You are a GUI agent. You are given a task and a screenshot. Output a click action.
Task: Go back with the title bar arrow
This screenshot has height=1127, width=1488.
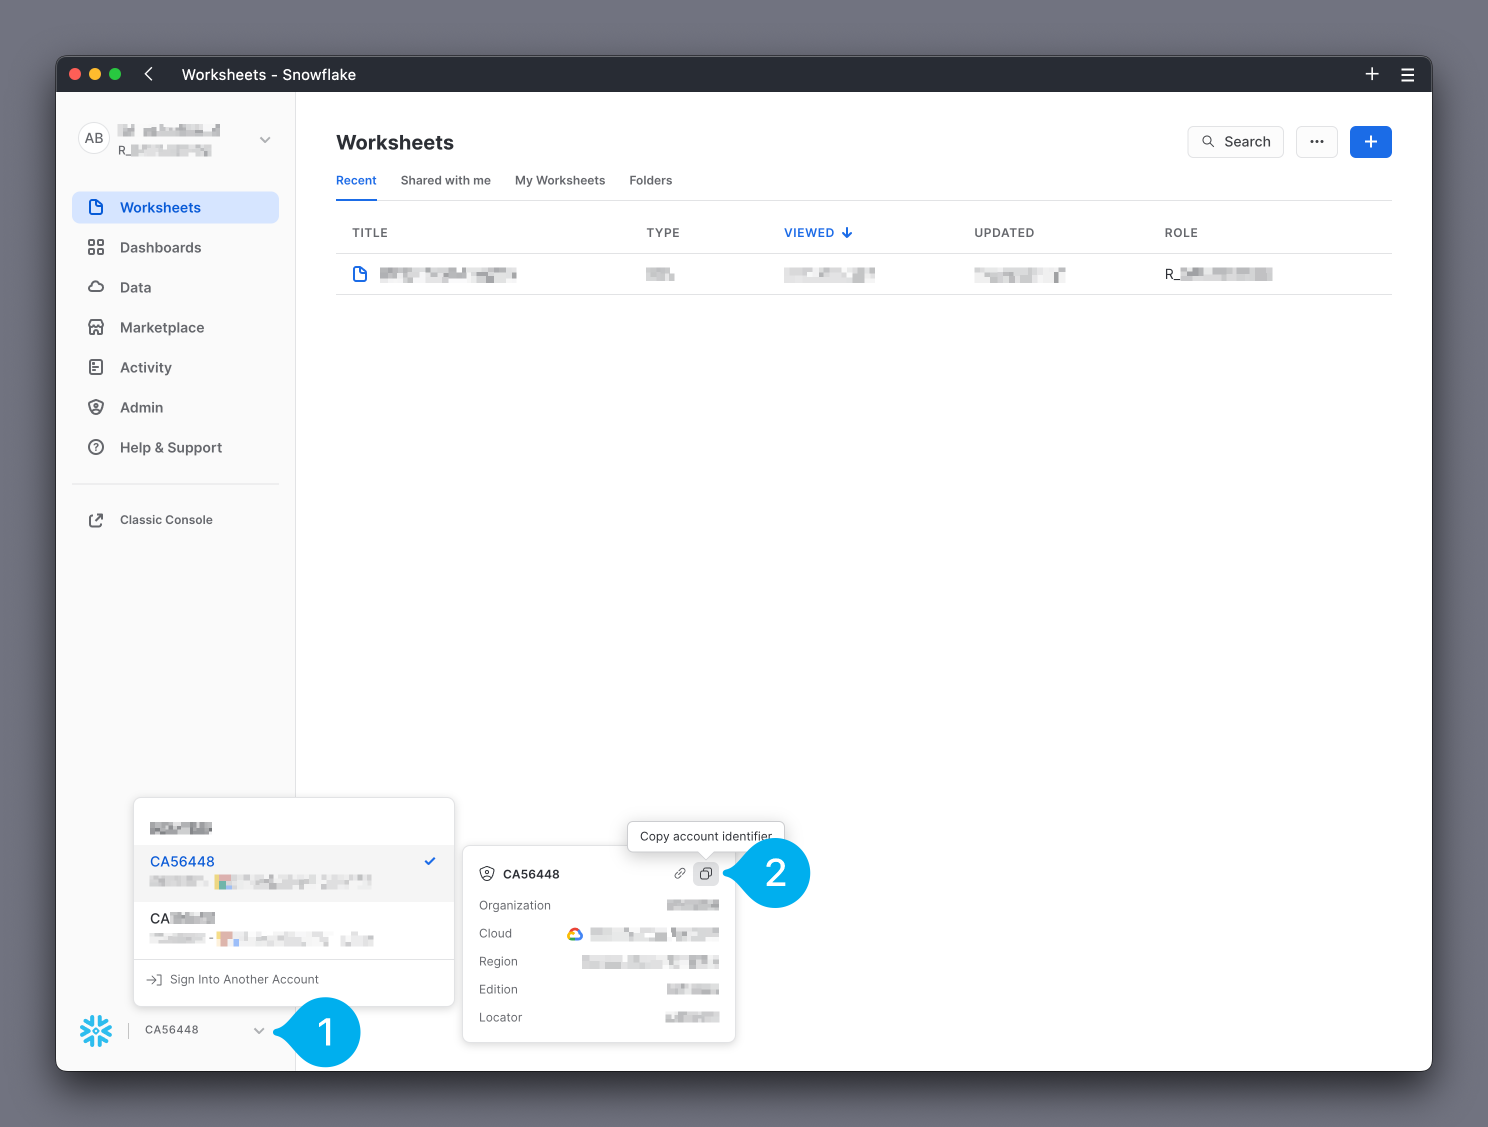point(148,74)
